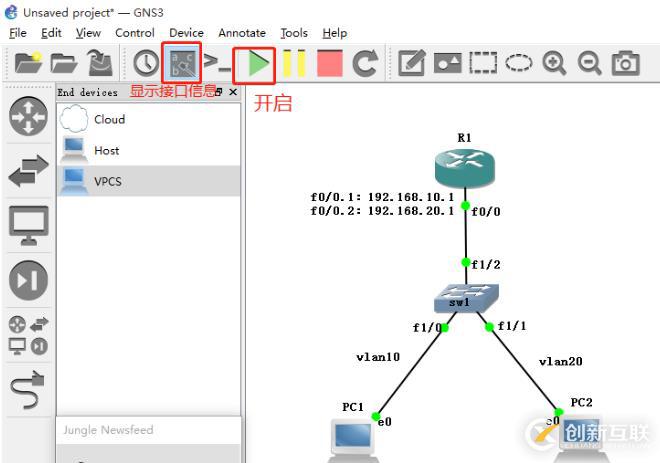The height and width of the screenshot is (463, 660).
Task: Start all devices with green play button
Action: [x=256, y=64]
